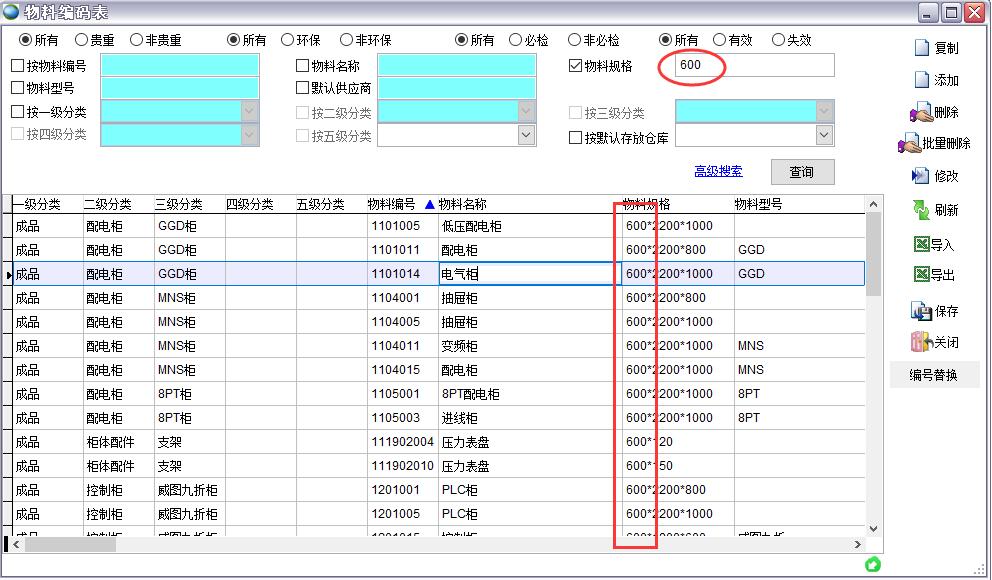Open the 高级搜索 advanced search link
This screenshot has height=580, width=992.
point(718,171)
